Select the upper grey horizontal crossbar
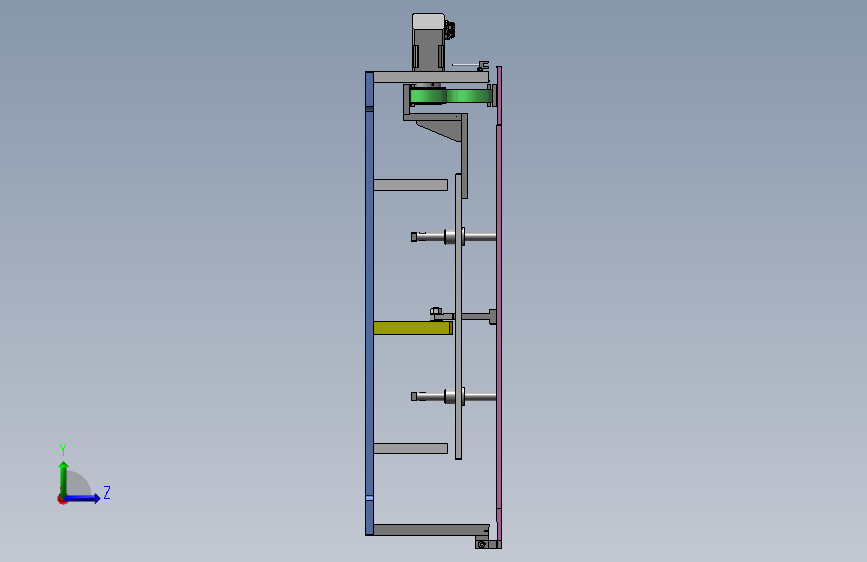This screenshot has width=867, height=562. (411, 185)
